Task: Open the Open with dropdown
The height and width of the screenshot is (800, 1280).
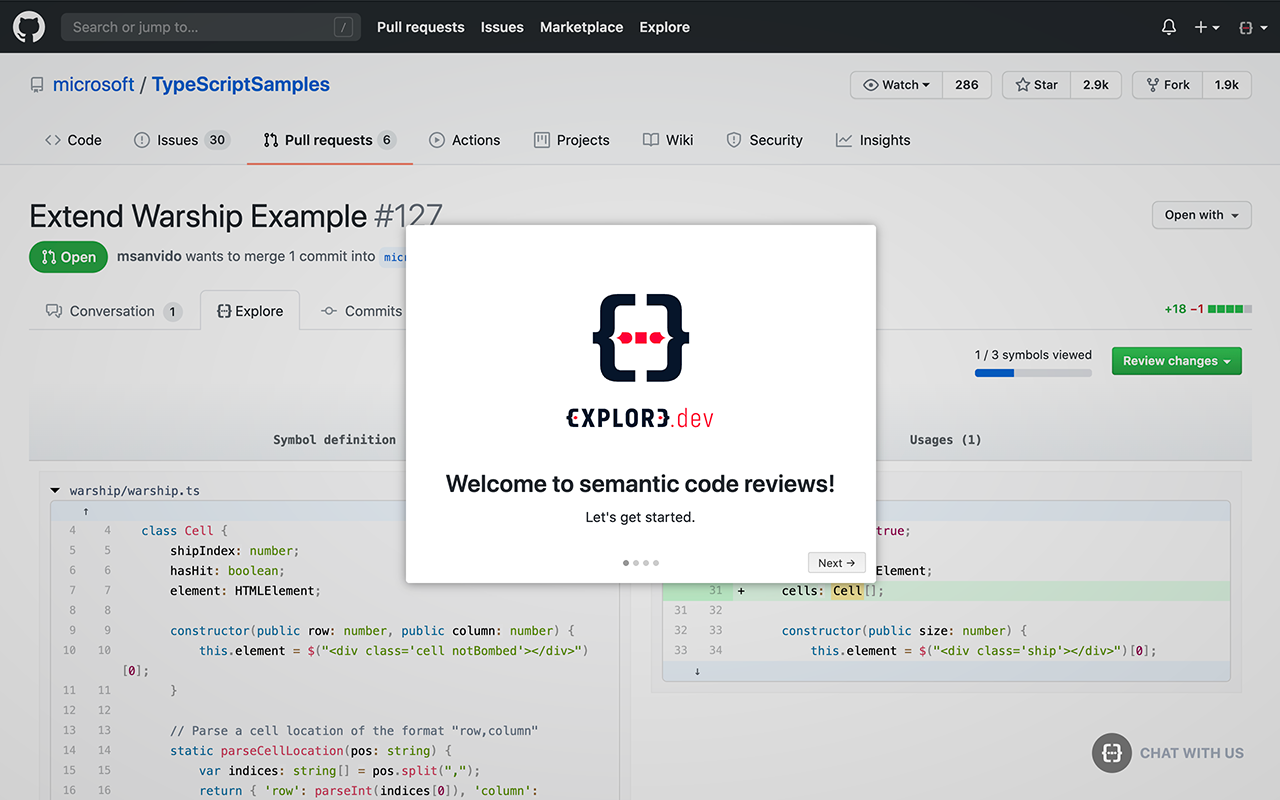Action: (1201, 215)
